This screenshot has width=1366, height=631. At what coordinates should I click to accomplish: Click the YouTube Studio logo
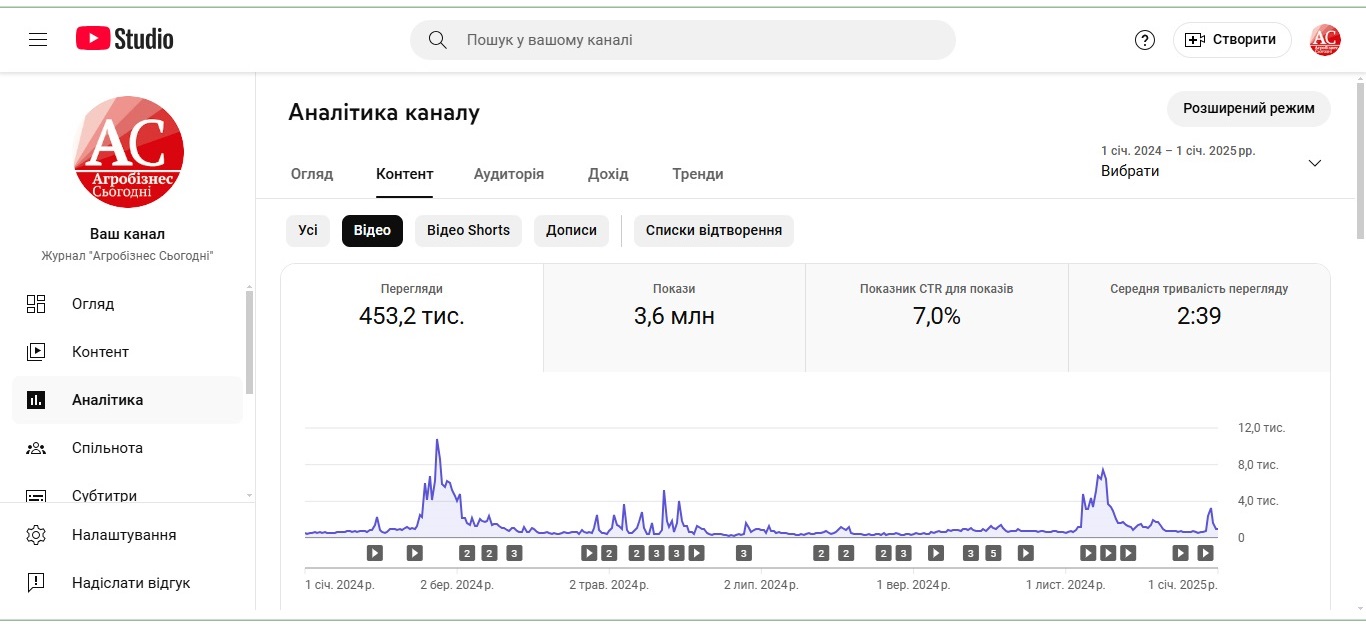click(x=125, y=39)
